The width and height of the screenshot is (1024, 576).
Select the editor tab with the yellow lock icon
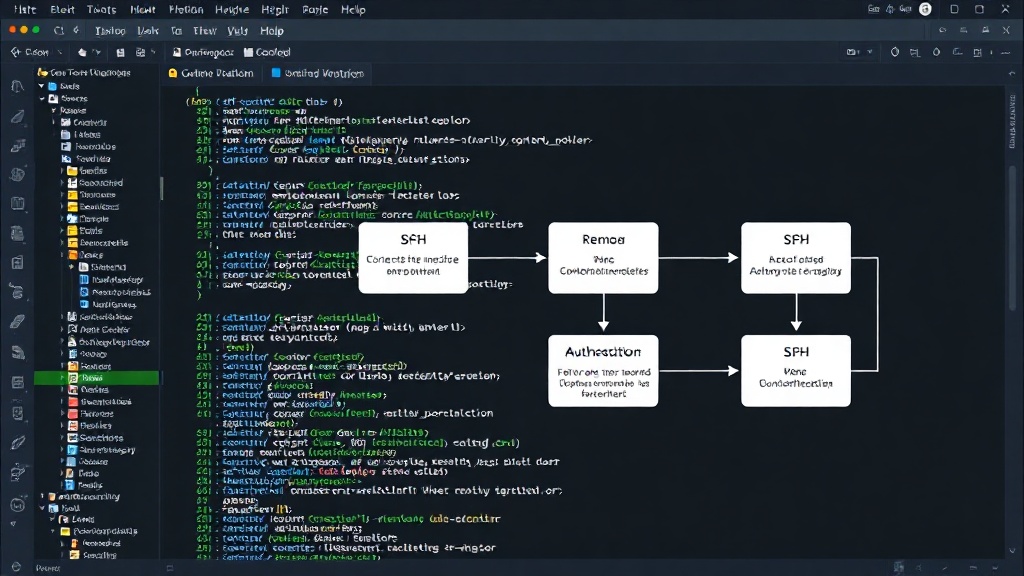click(x=211, y=73)
